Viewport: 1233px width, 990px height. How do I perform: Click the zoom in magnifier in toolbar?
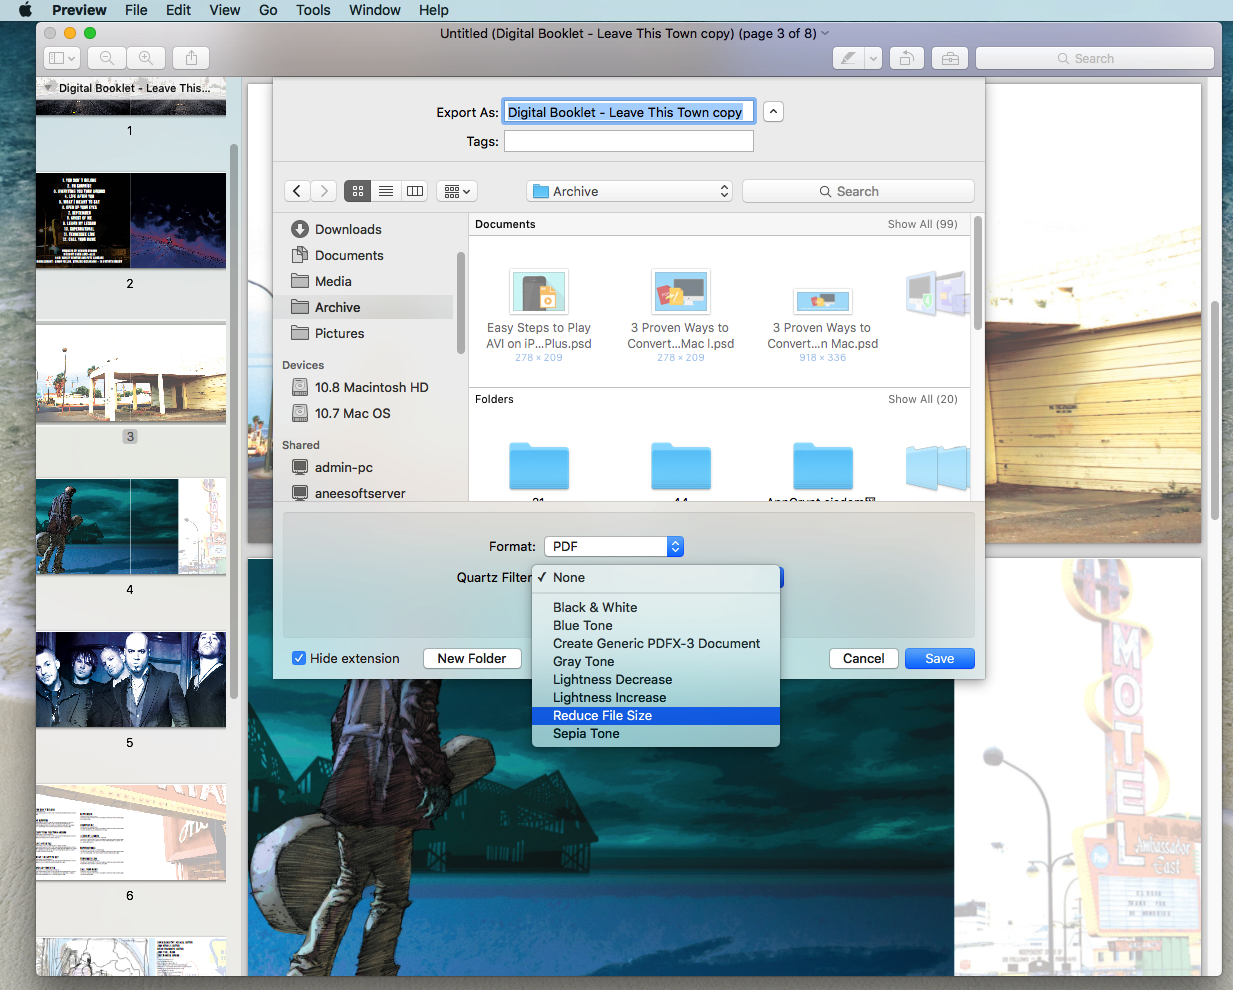point(146,58)
